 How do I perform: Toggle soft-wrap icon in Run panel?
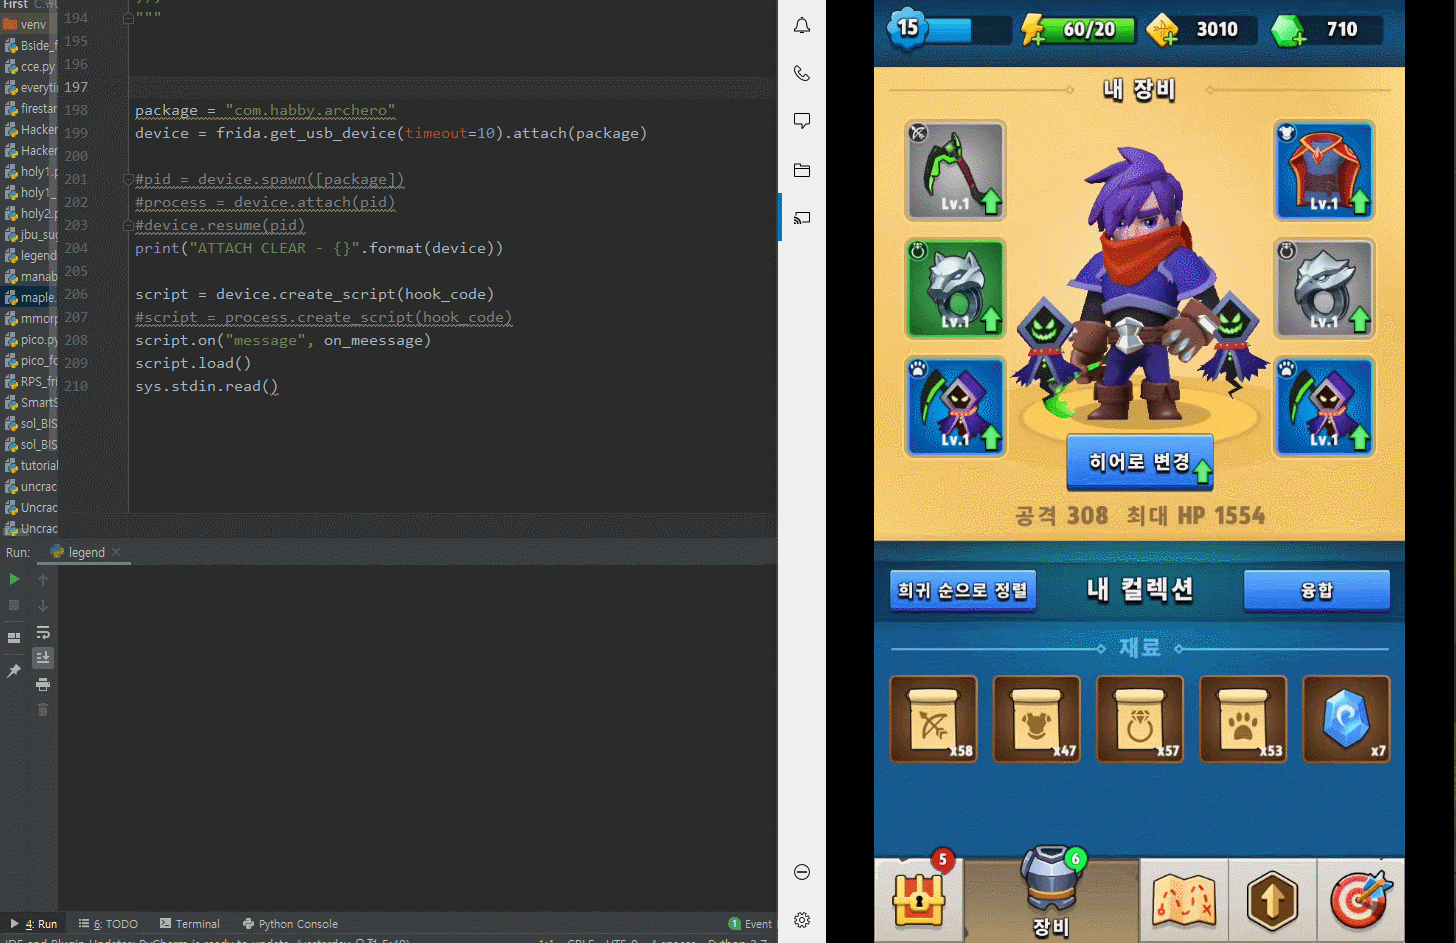pos(43,632)
